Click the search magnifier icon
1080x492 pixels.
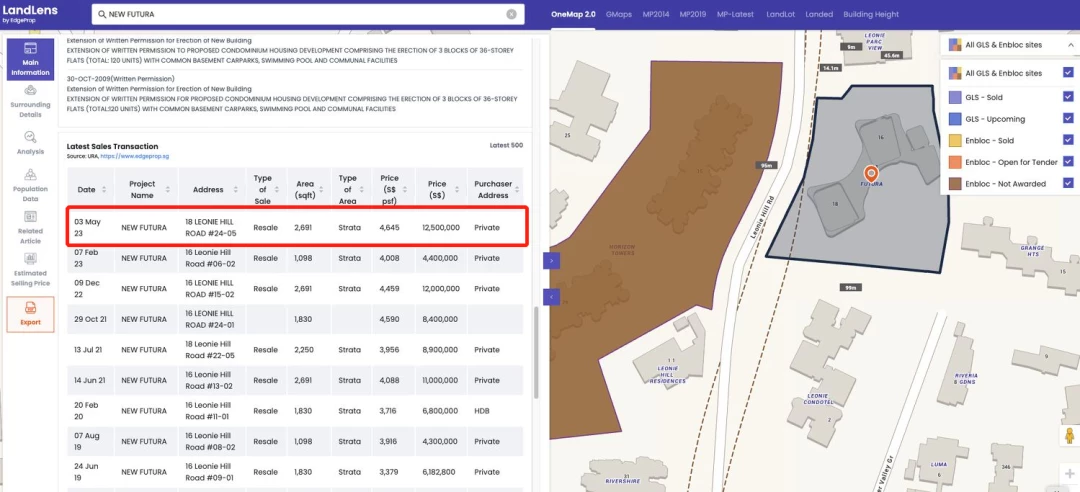102,14
